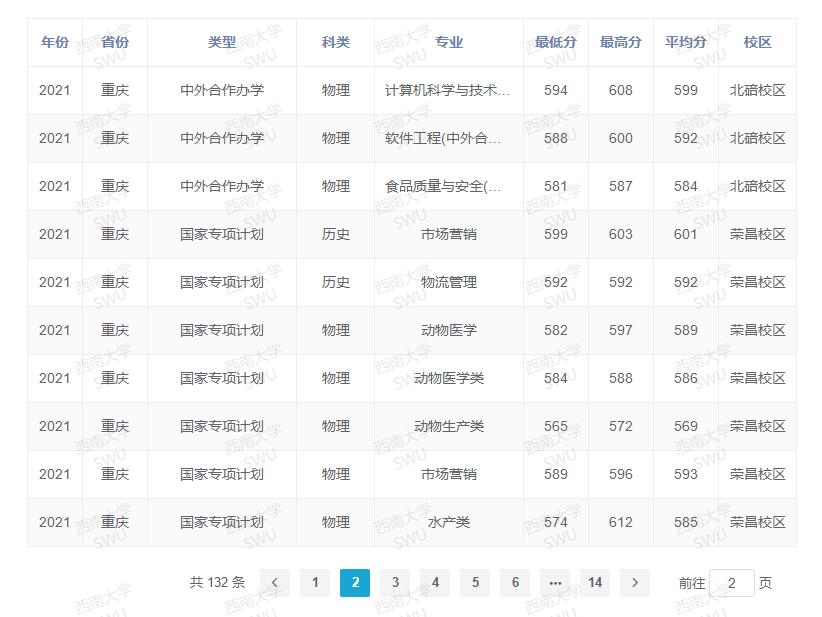Select page 5 in the pager
This screenshot has height=617, width=822.
(475, 582)
